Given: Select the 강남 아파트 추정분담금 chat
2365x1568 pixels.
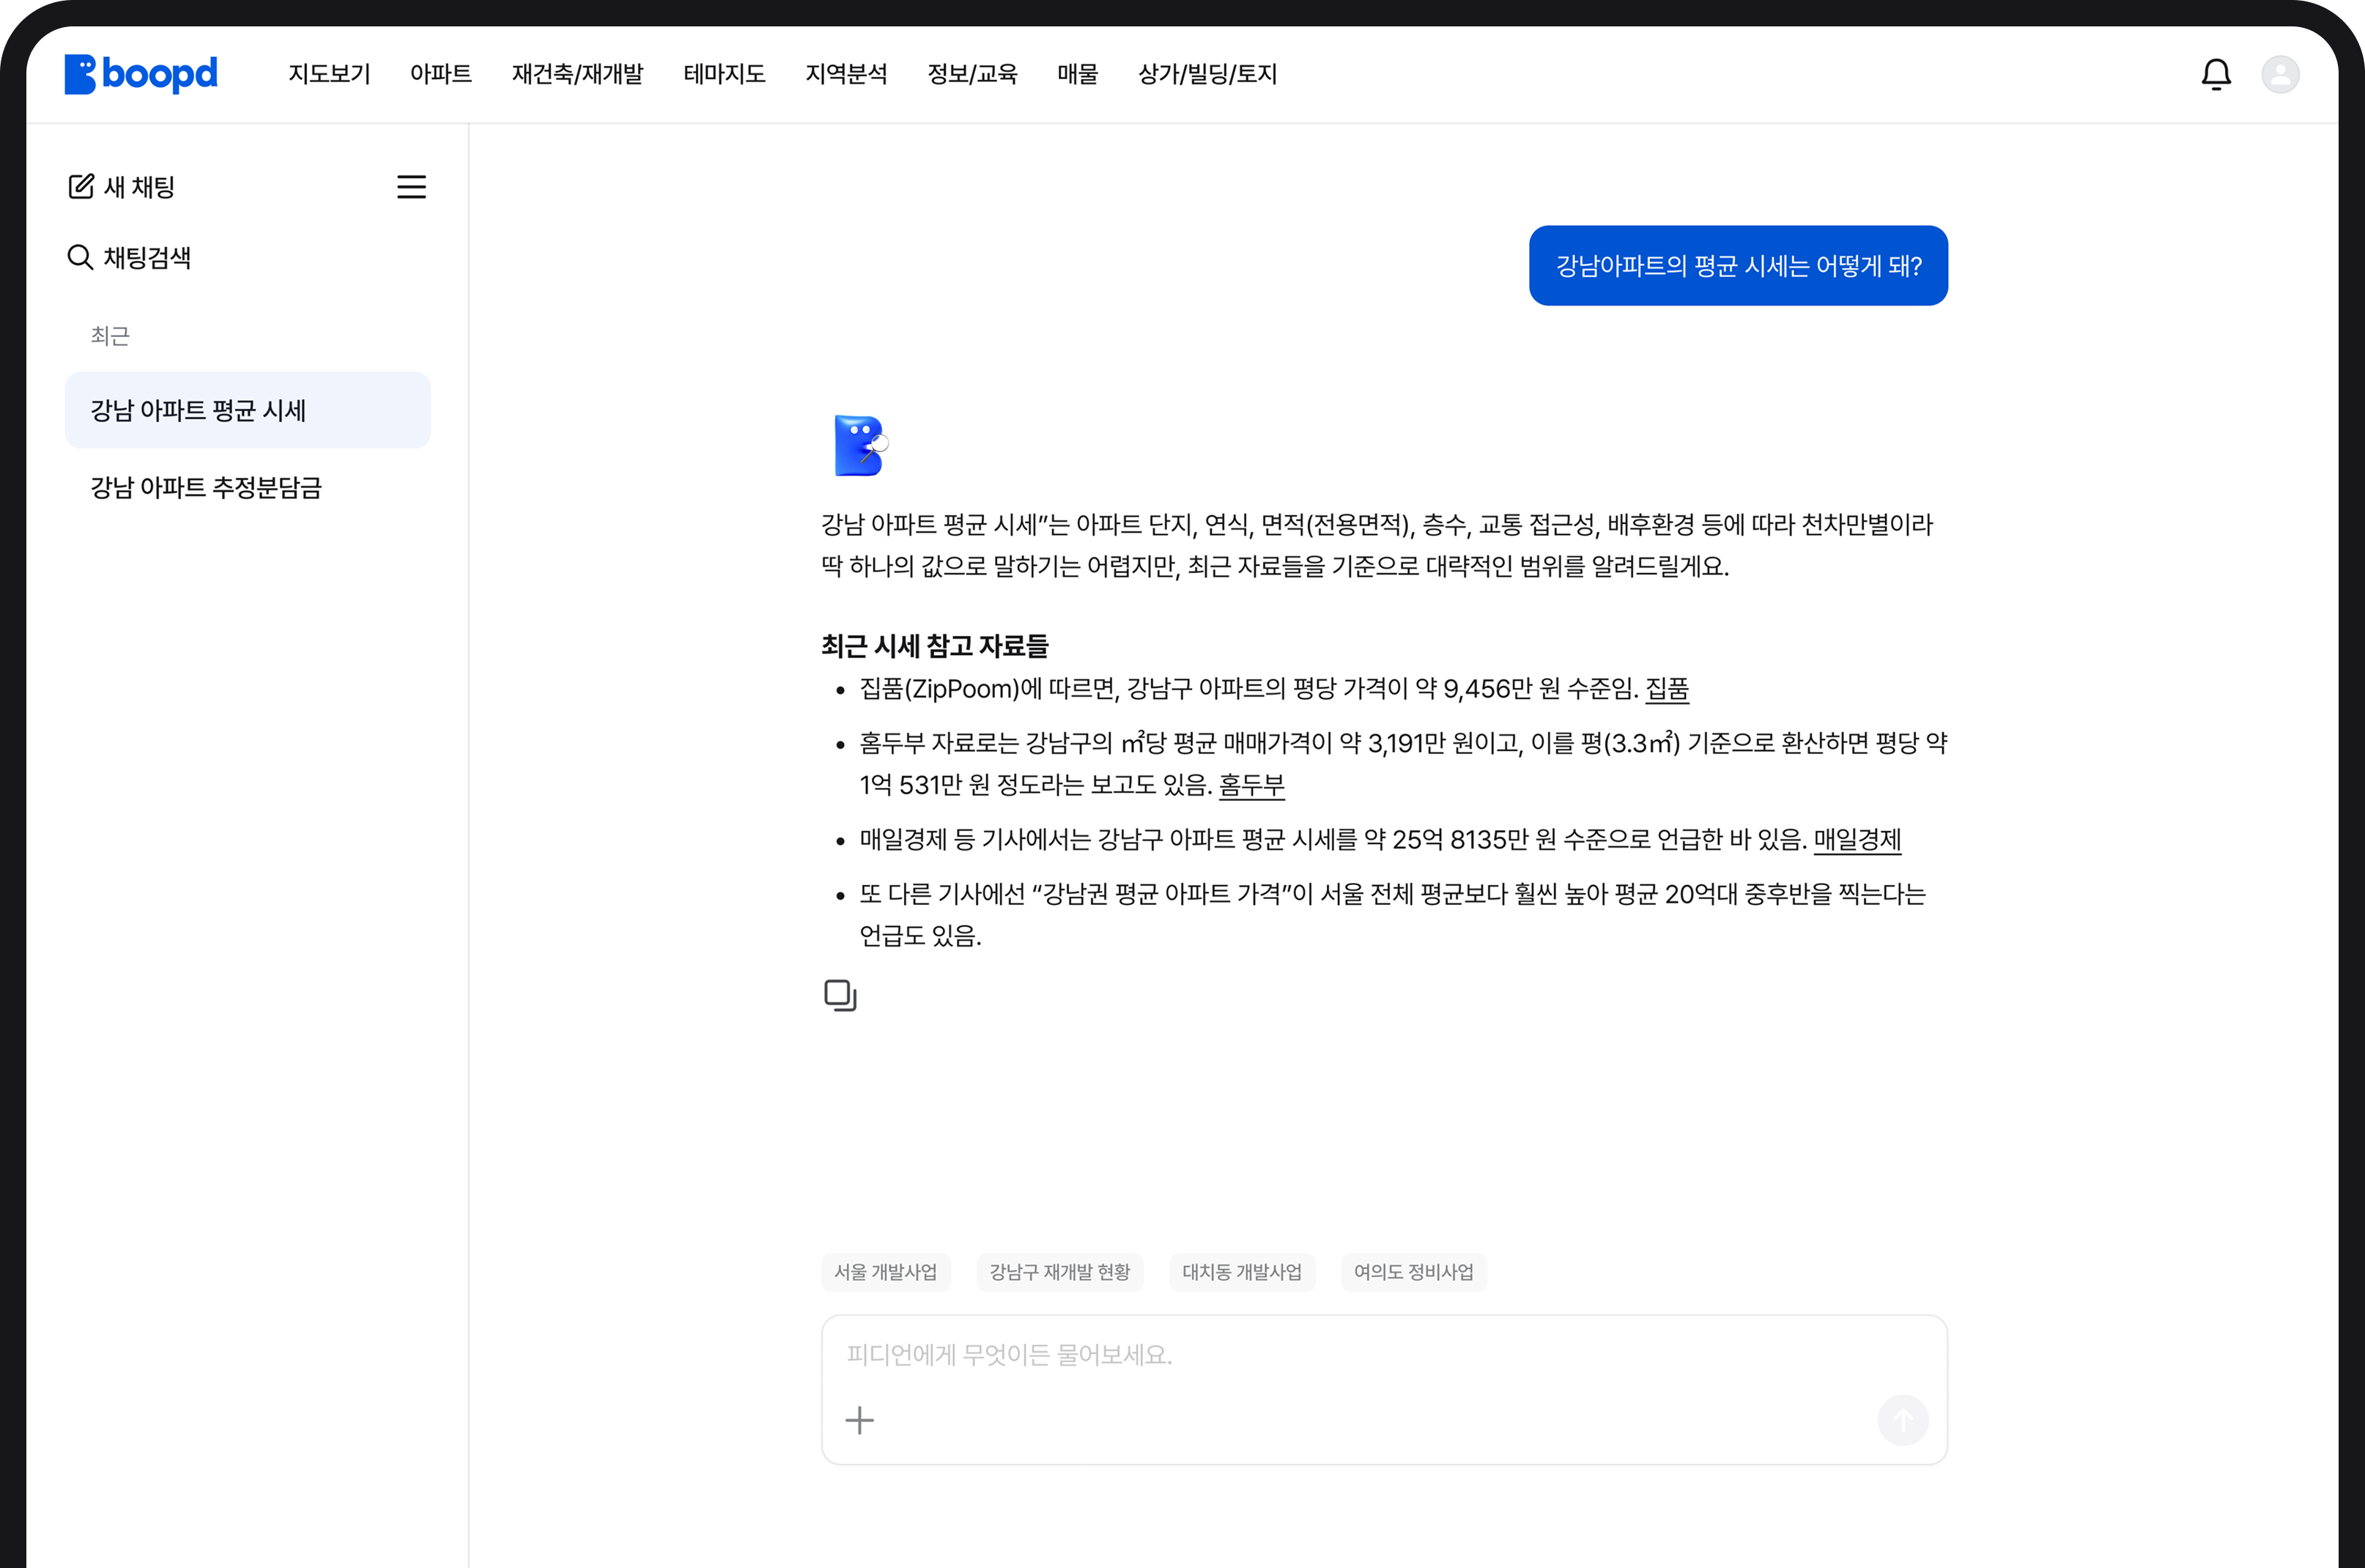Looking at the screenshot, I should tap(206, 488).
